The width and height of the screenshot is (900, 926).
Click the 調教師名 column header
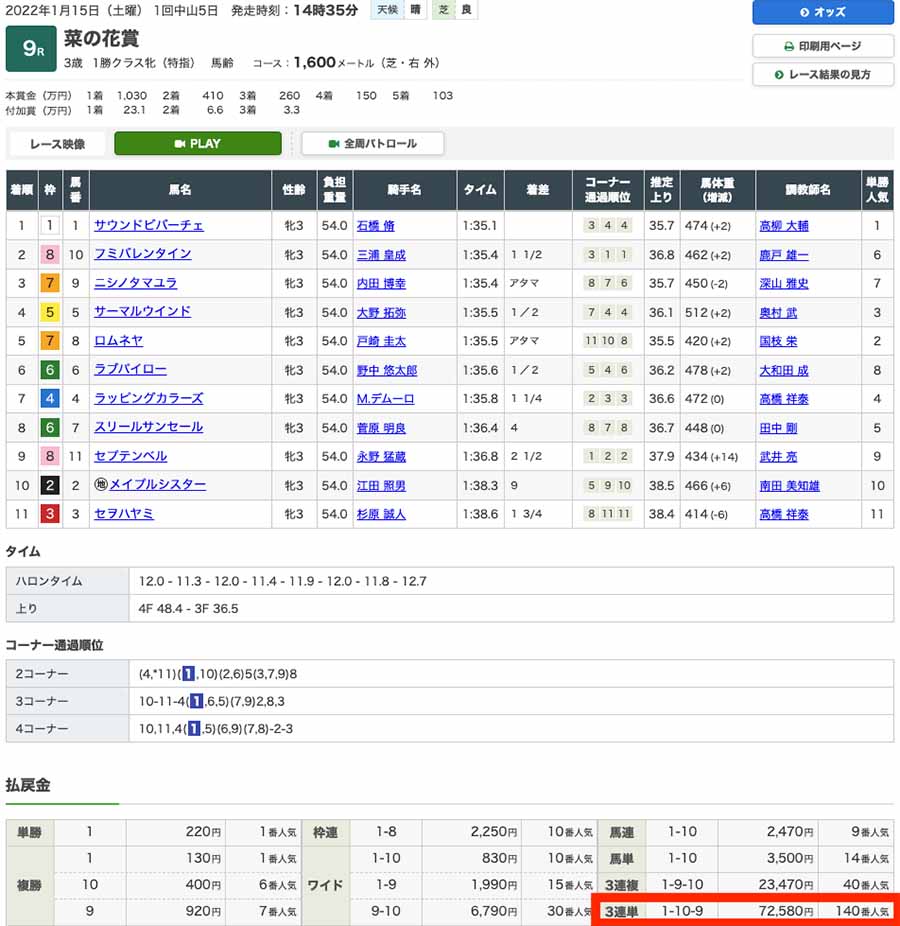808,190
